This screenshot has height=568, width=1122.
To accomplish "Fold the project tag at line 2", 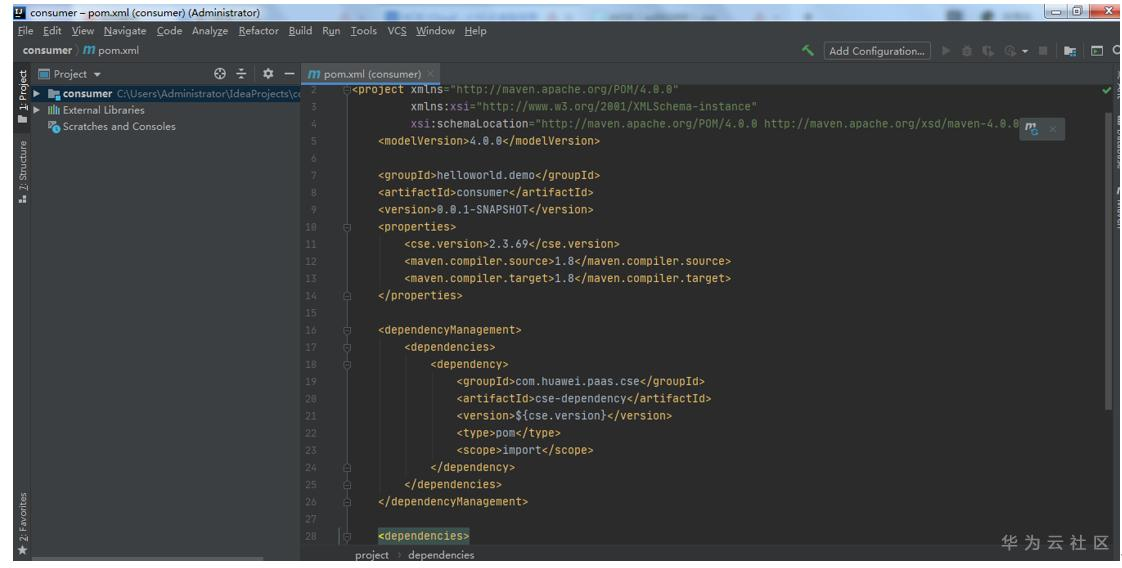I will pyautogui.click(x=347, y=89).
